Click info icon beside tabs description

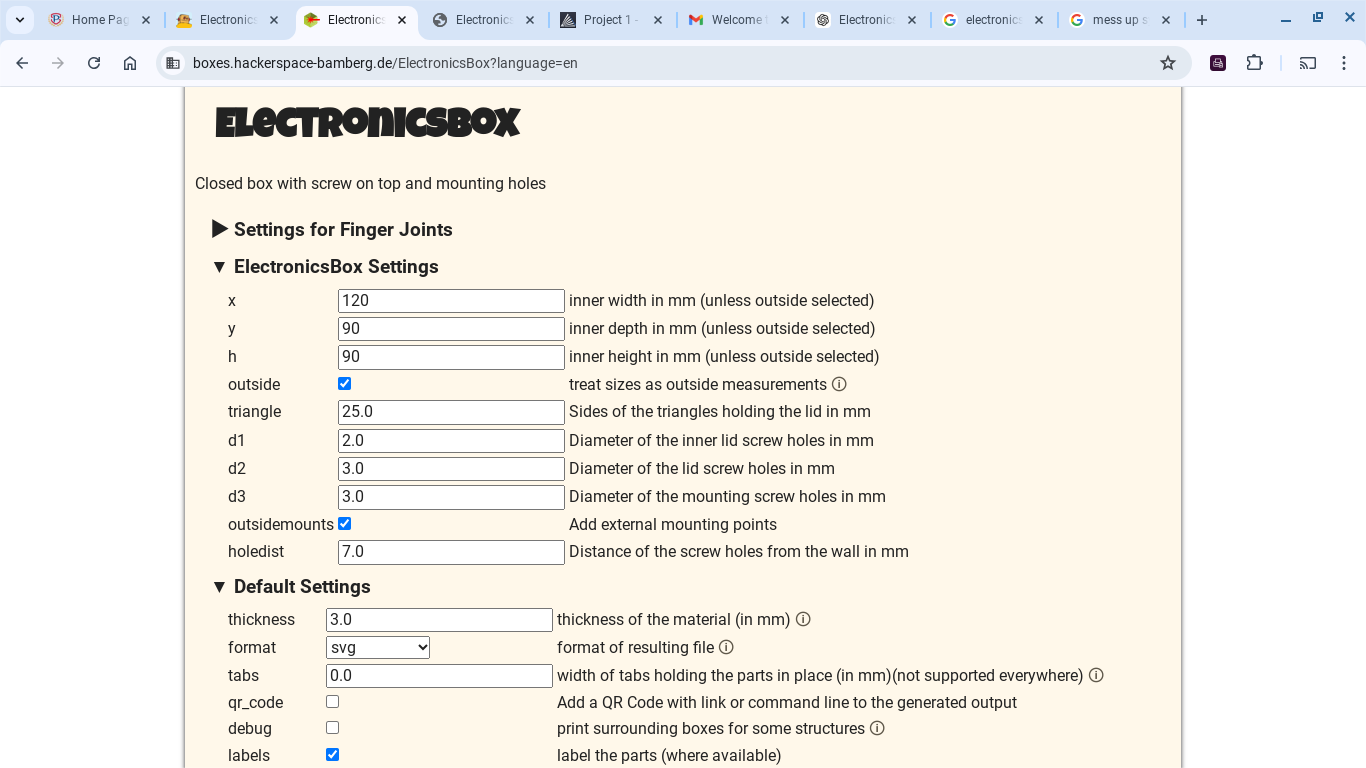[x=1096, y=675]
